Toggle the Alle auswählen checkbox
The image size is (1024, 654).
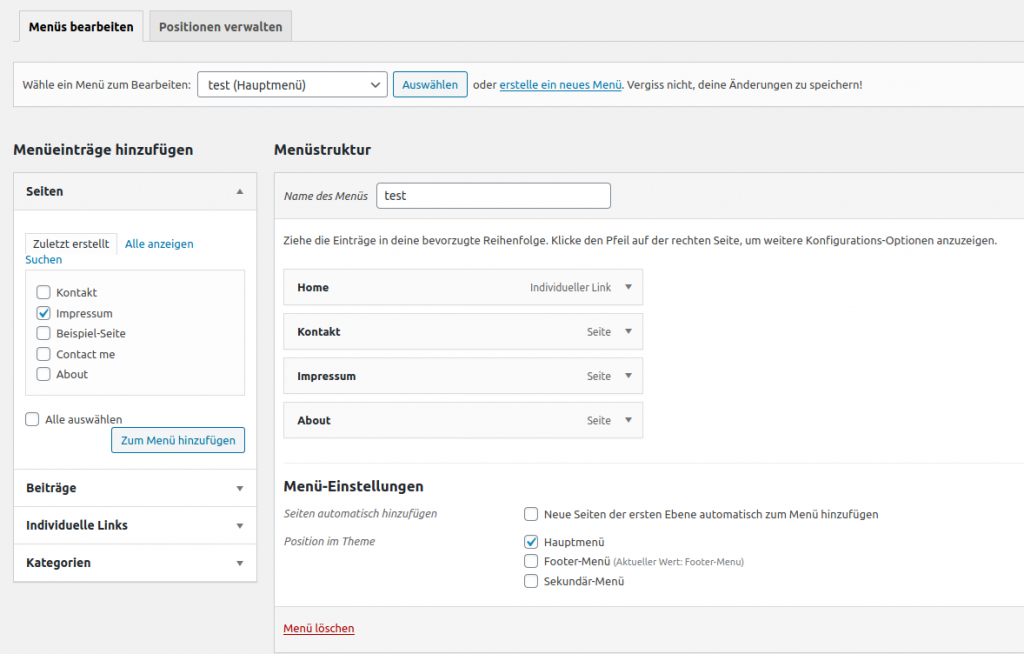(x=32, y=419)
